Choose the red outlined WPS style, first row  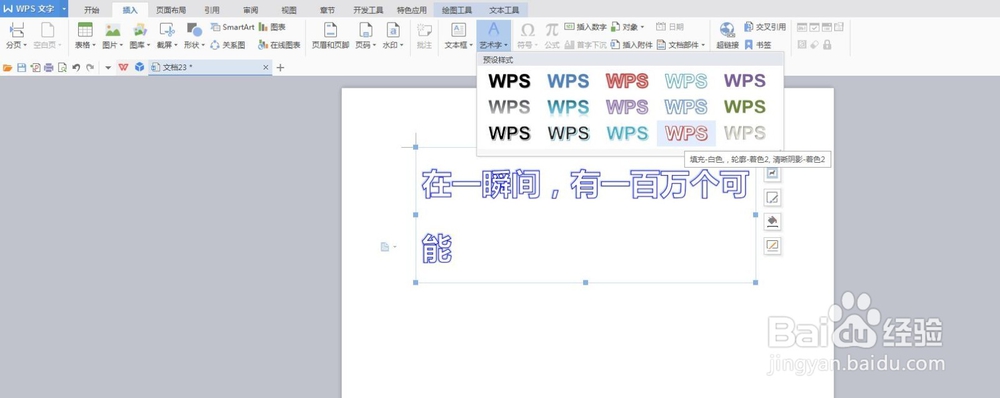(627, 81)
